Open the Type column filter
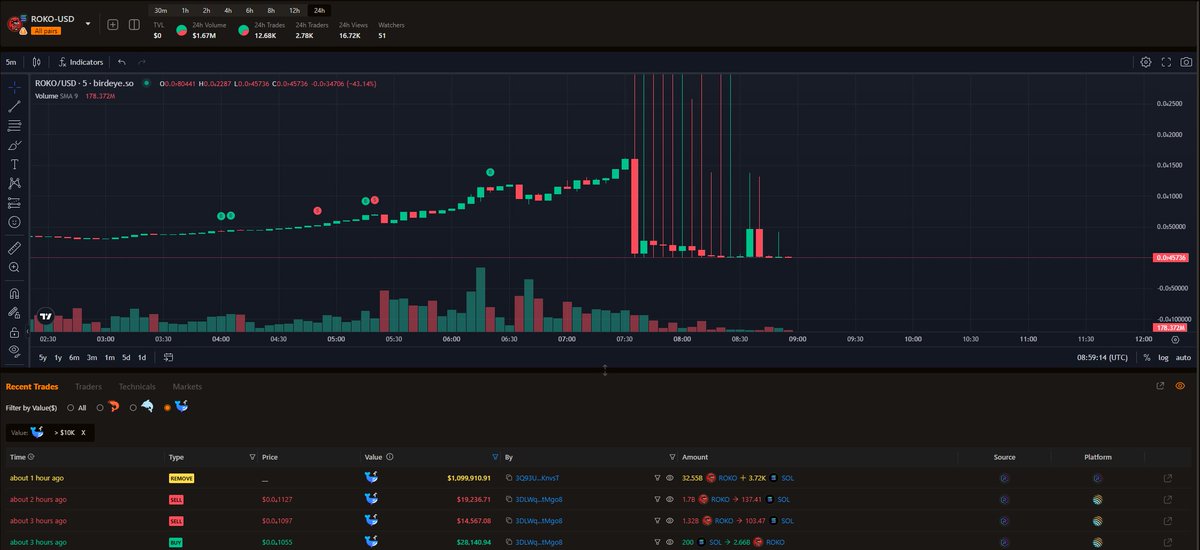This screenshot has width=1200, height=550. 252,457
